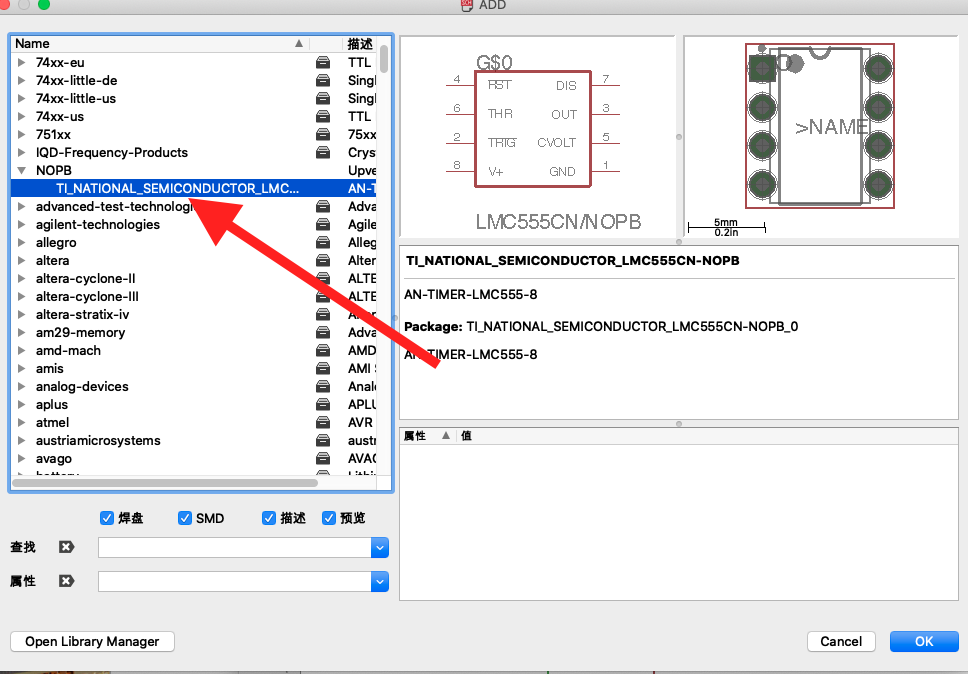Select the amd-mach library row

tap(193, 350)
